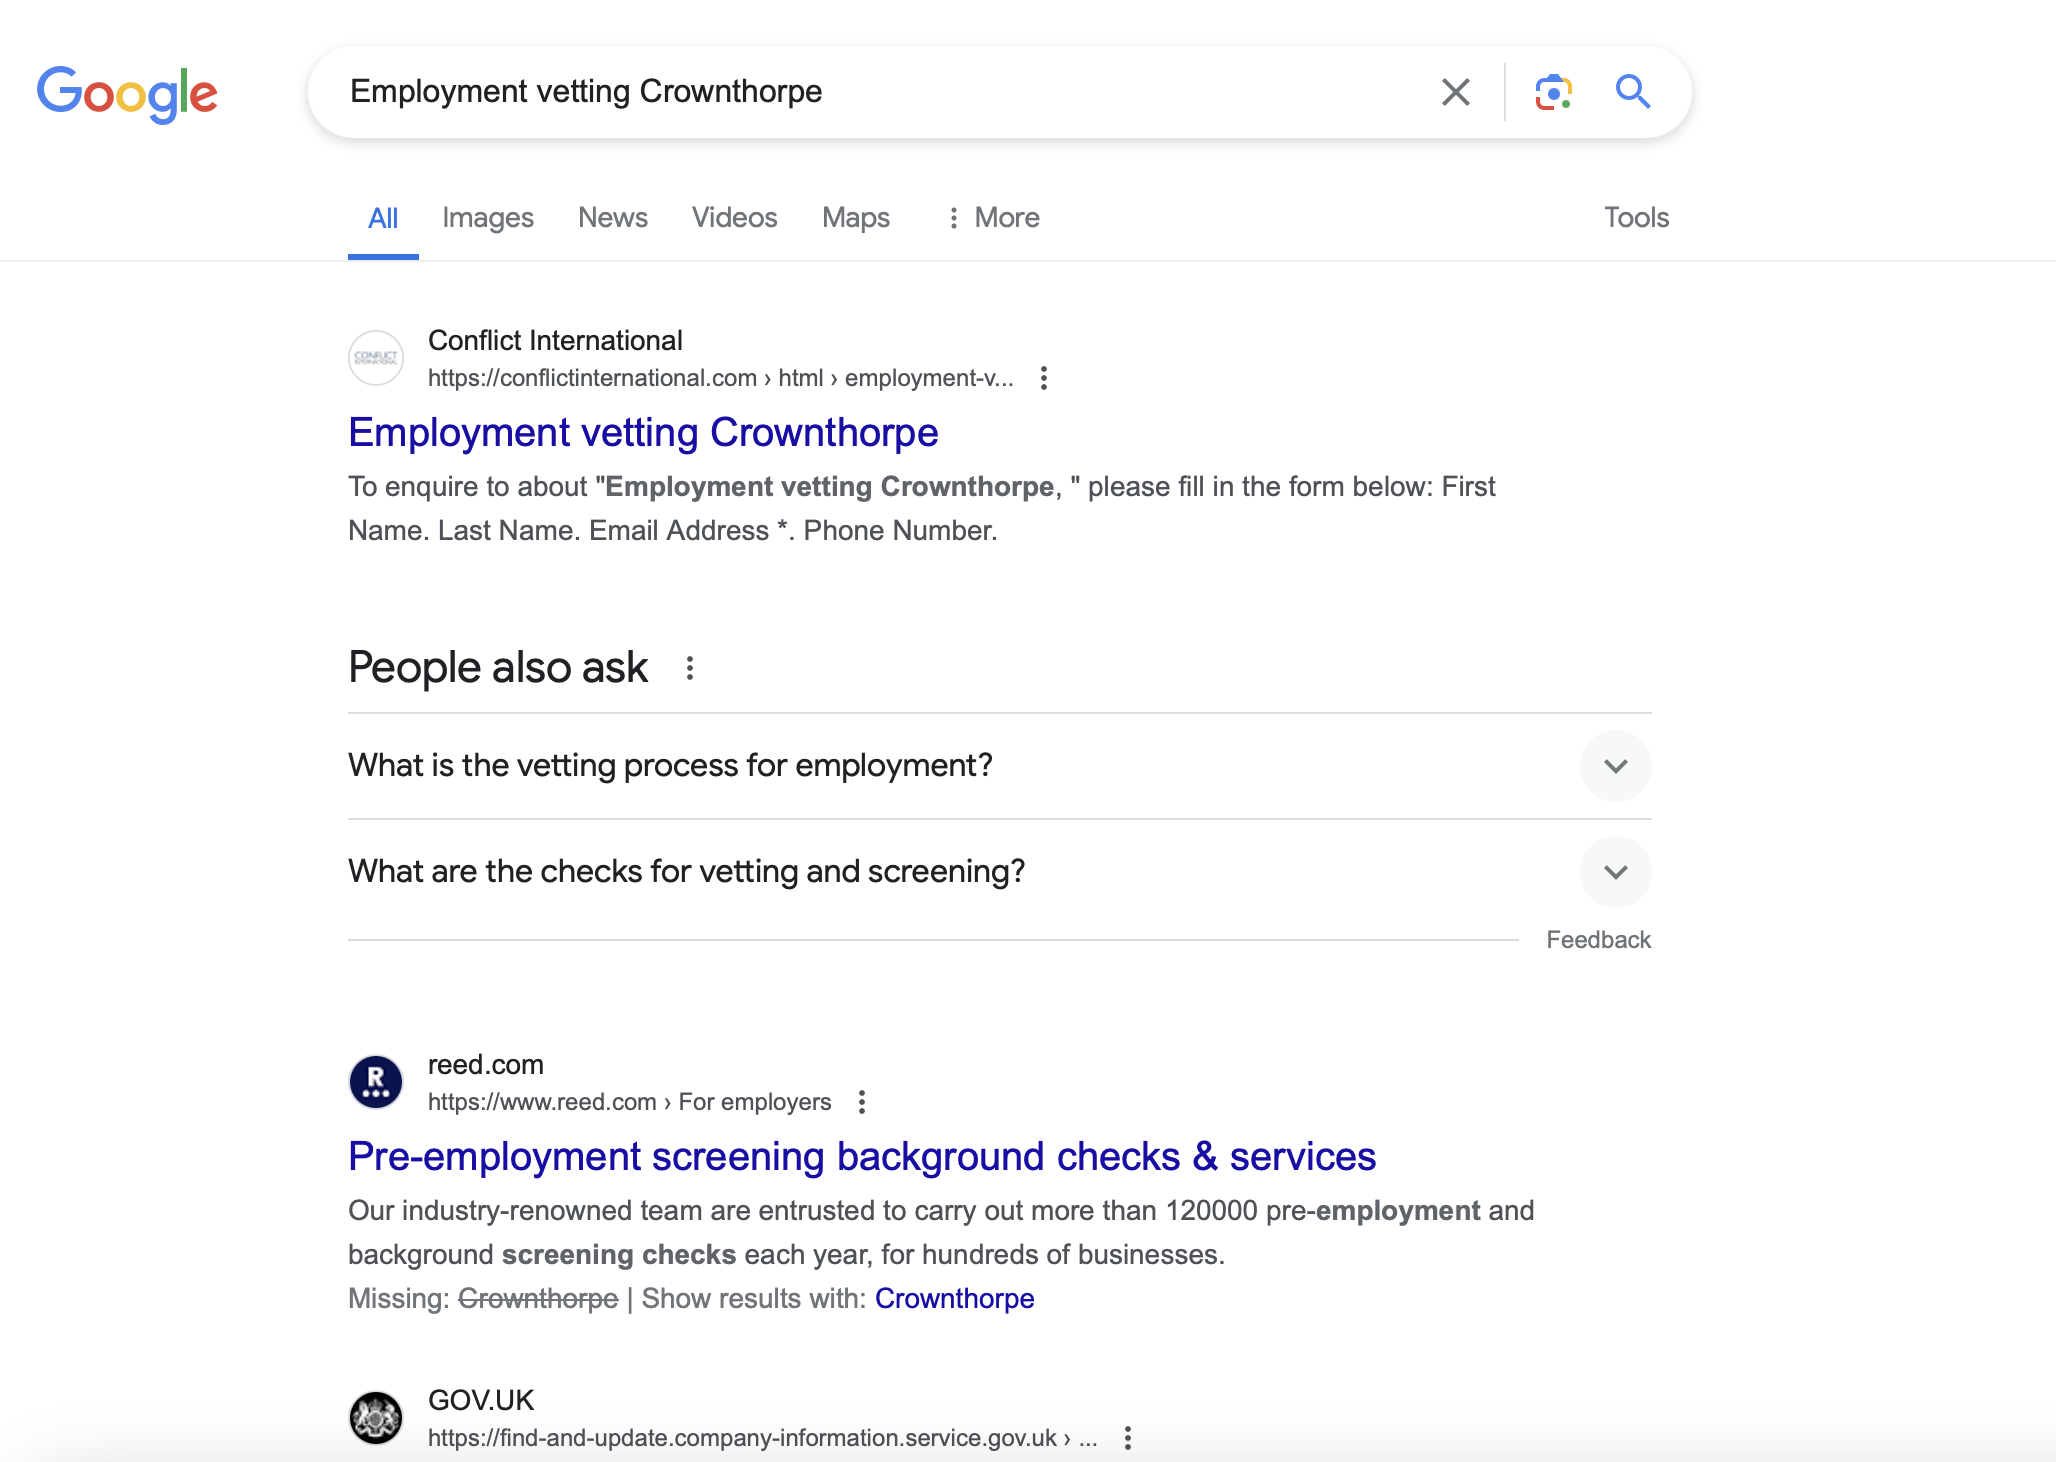Open options menu for Conflict International result
This screenshot has height=1462, width=2056.
click(1043, 378)
